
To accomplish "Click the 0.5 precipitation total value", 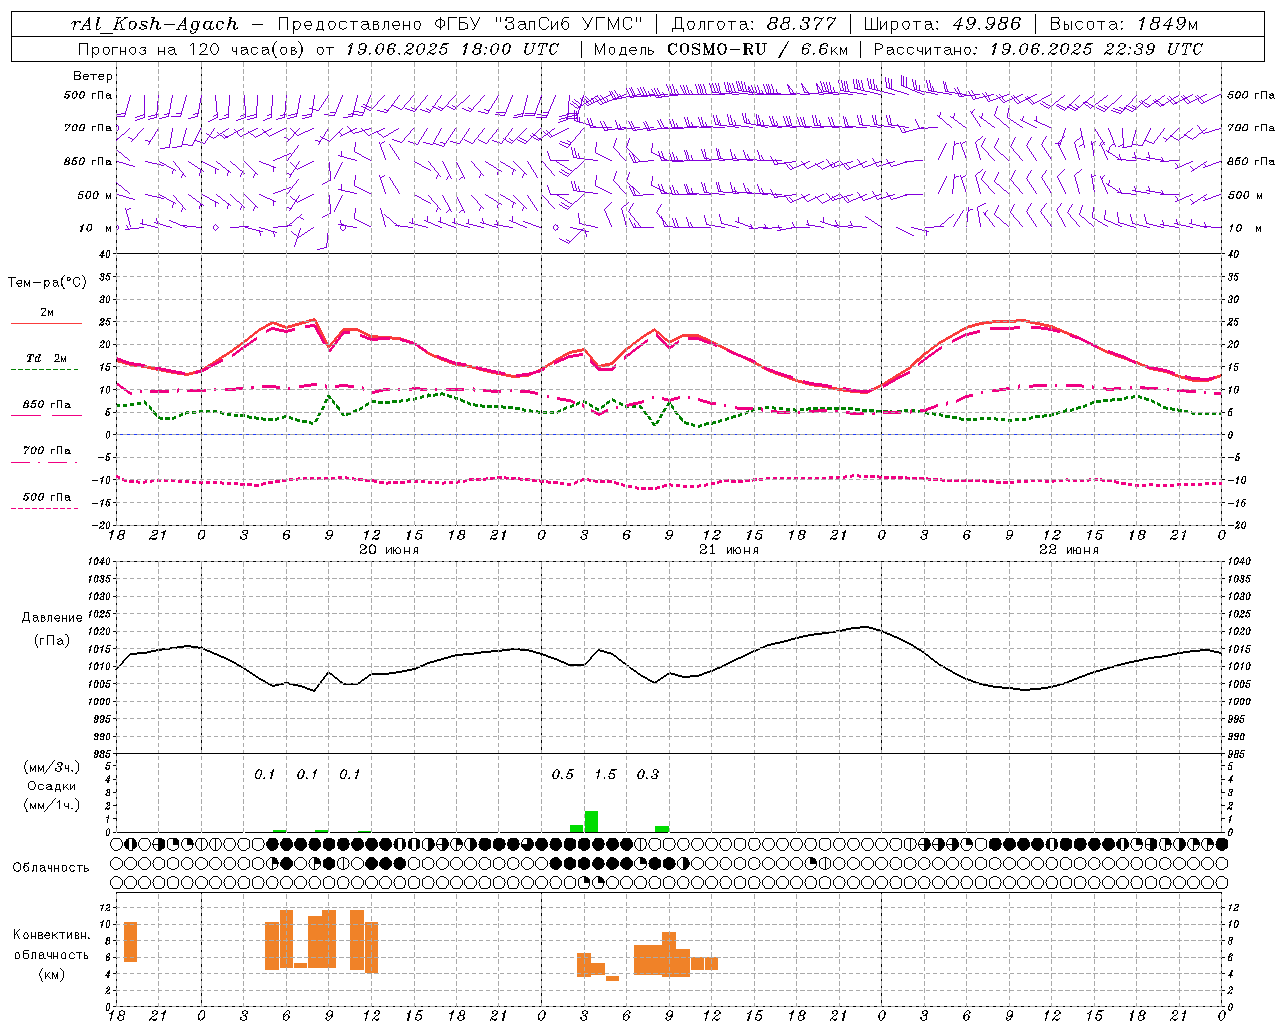I will tap(563, 774).
